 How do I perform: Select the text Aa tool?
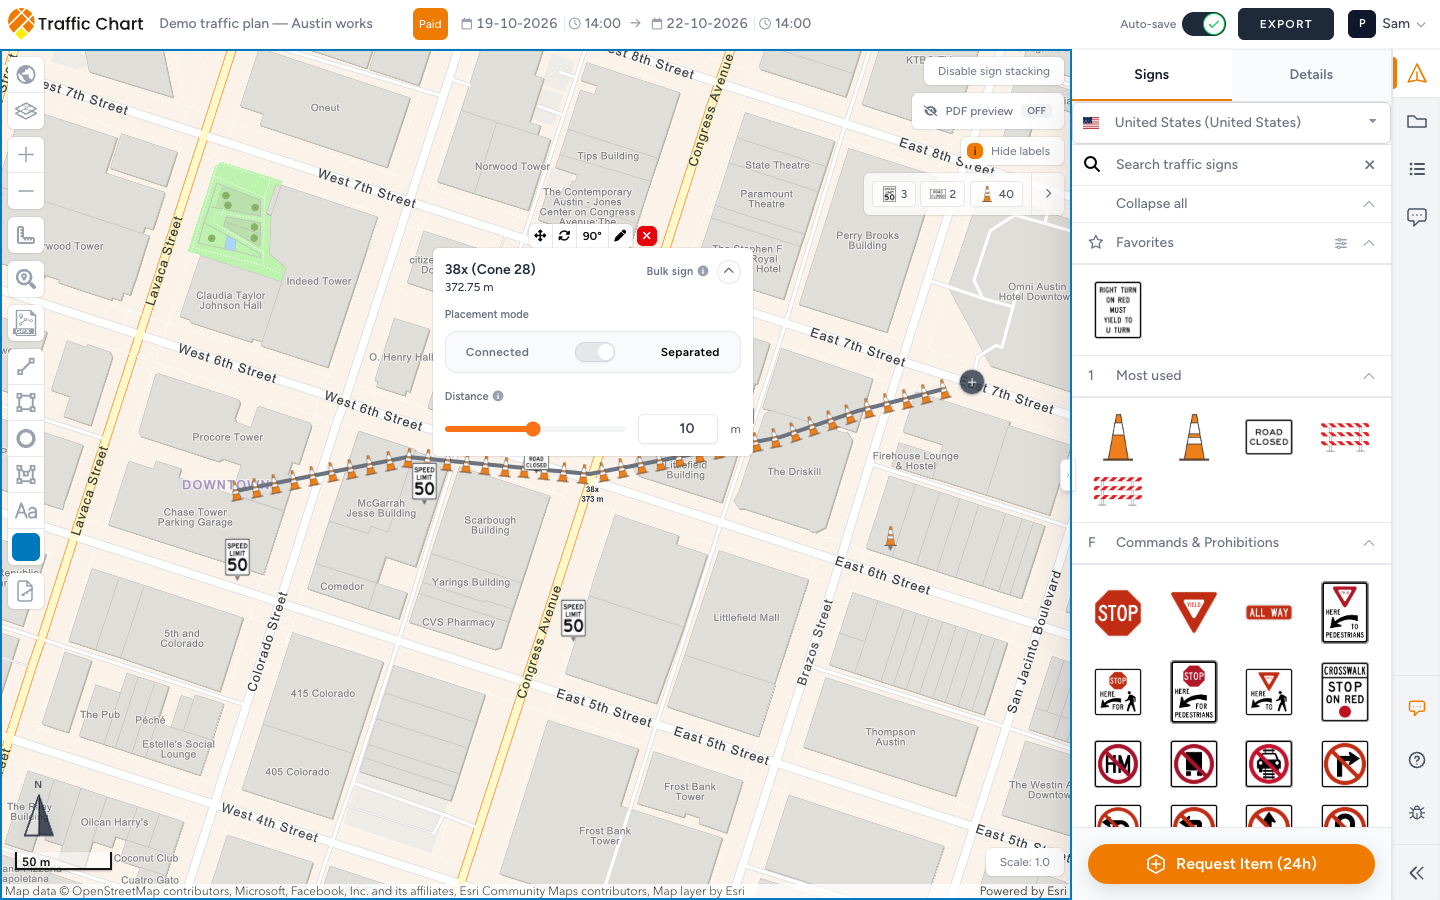[26, 511]
